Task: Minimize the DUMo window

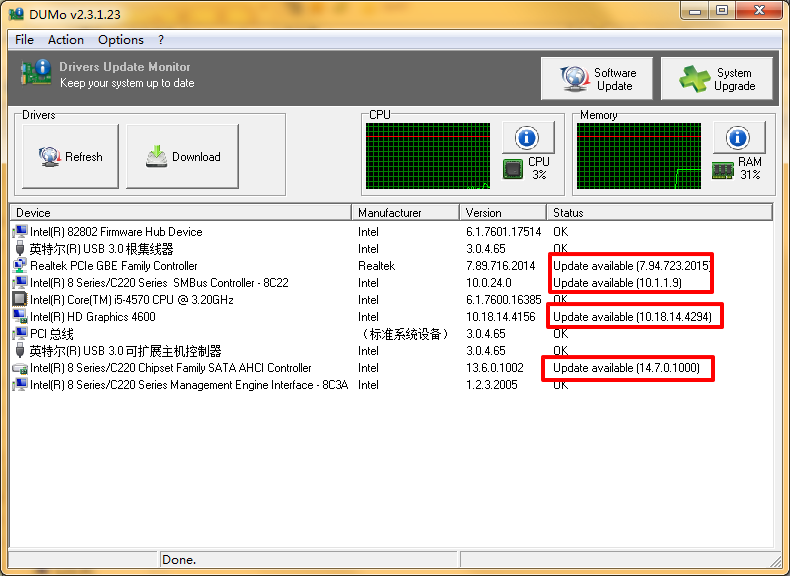Action: (x=695, y=11)
